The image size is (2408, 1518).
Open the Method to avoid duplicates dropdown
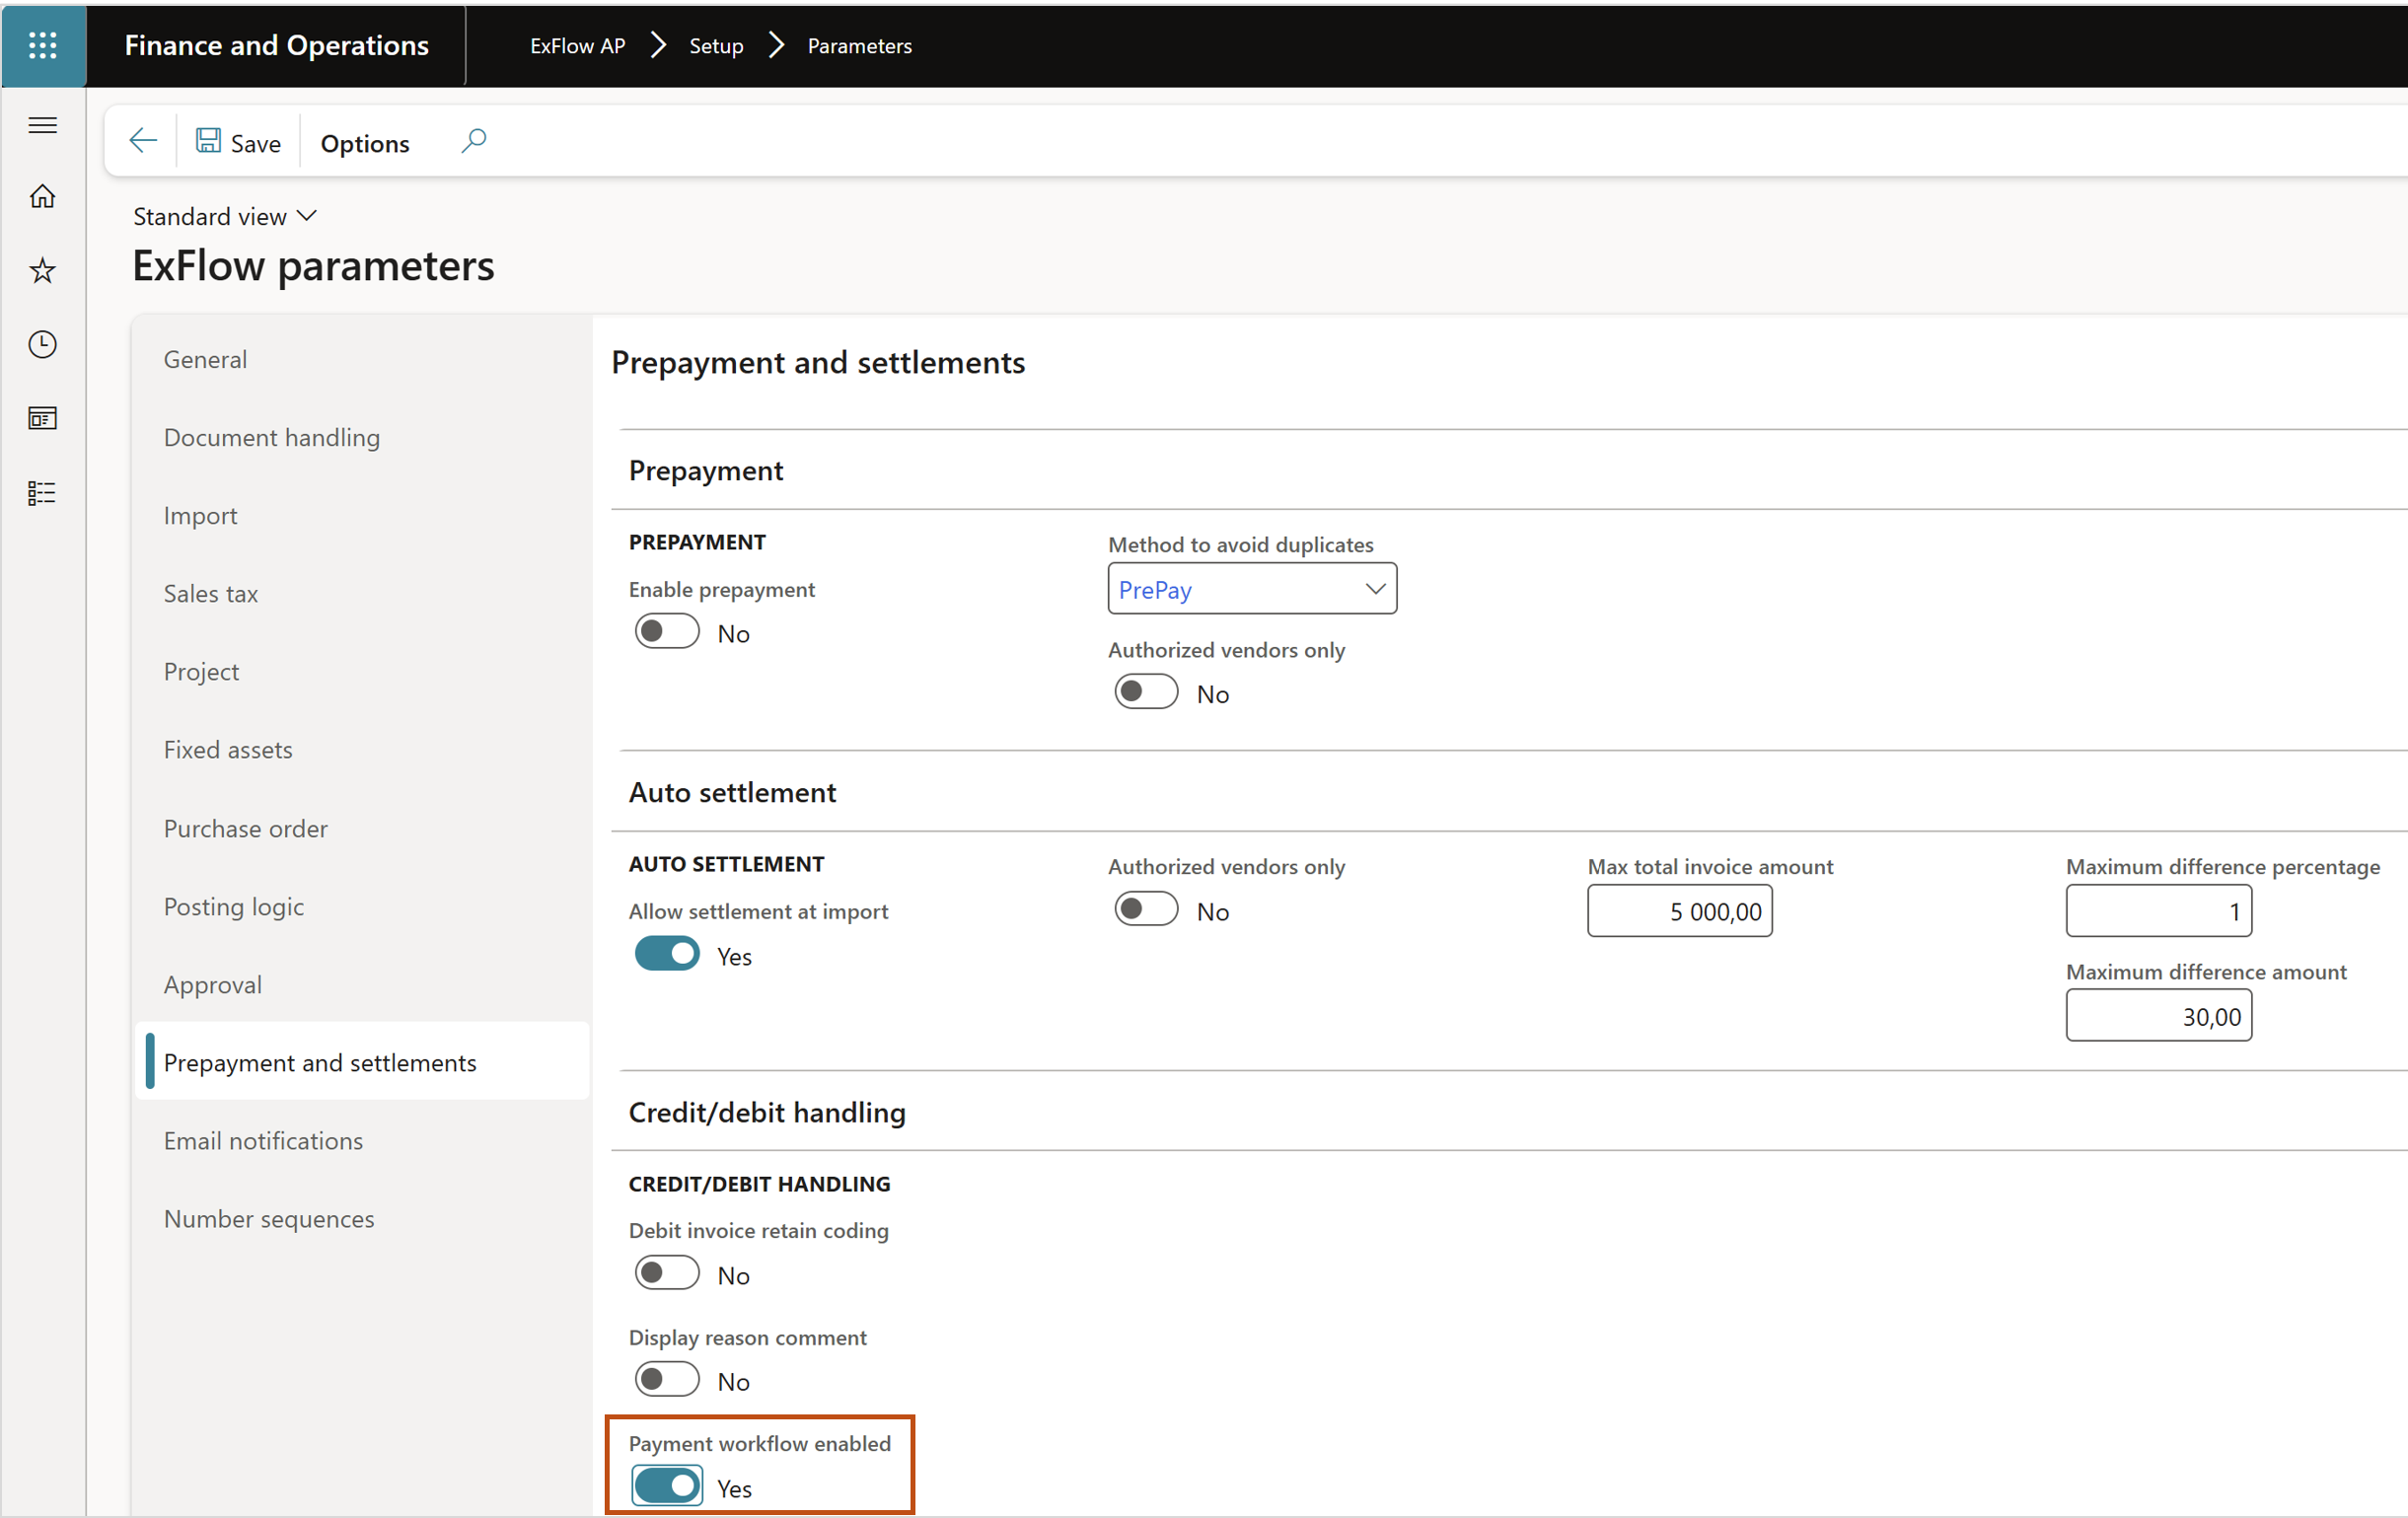click(x=1252, y=589)
